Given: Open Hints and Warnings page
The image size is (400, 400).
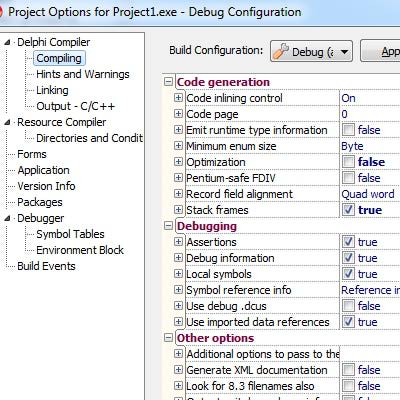Looking at the screenshot, I should [x=83, y=74].
